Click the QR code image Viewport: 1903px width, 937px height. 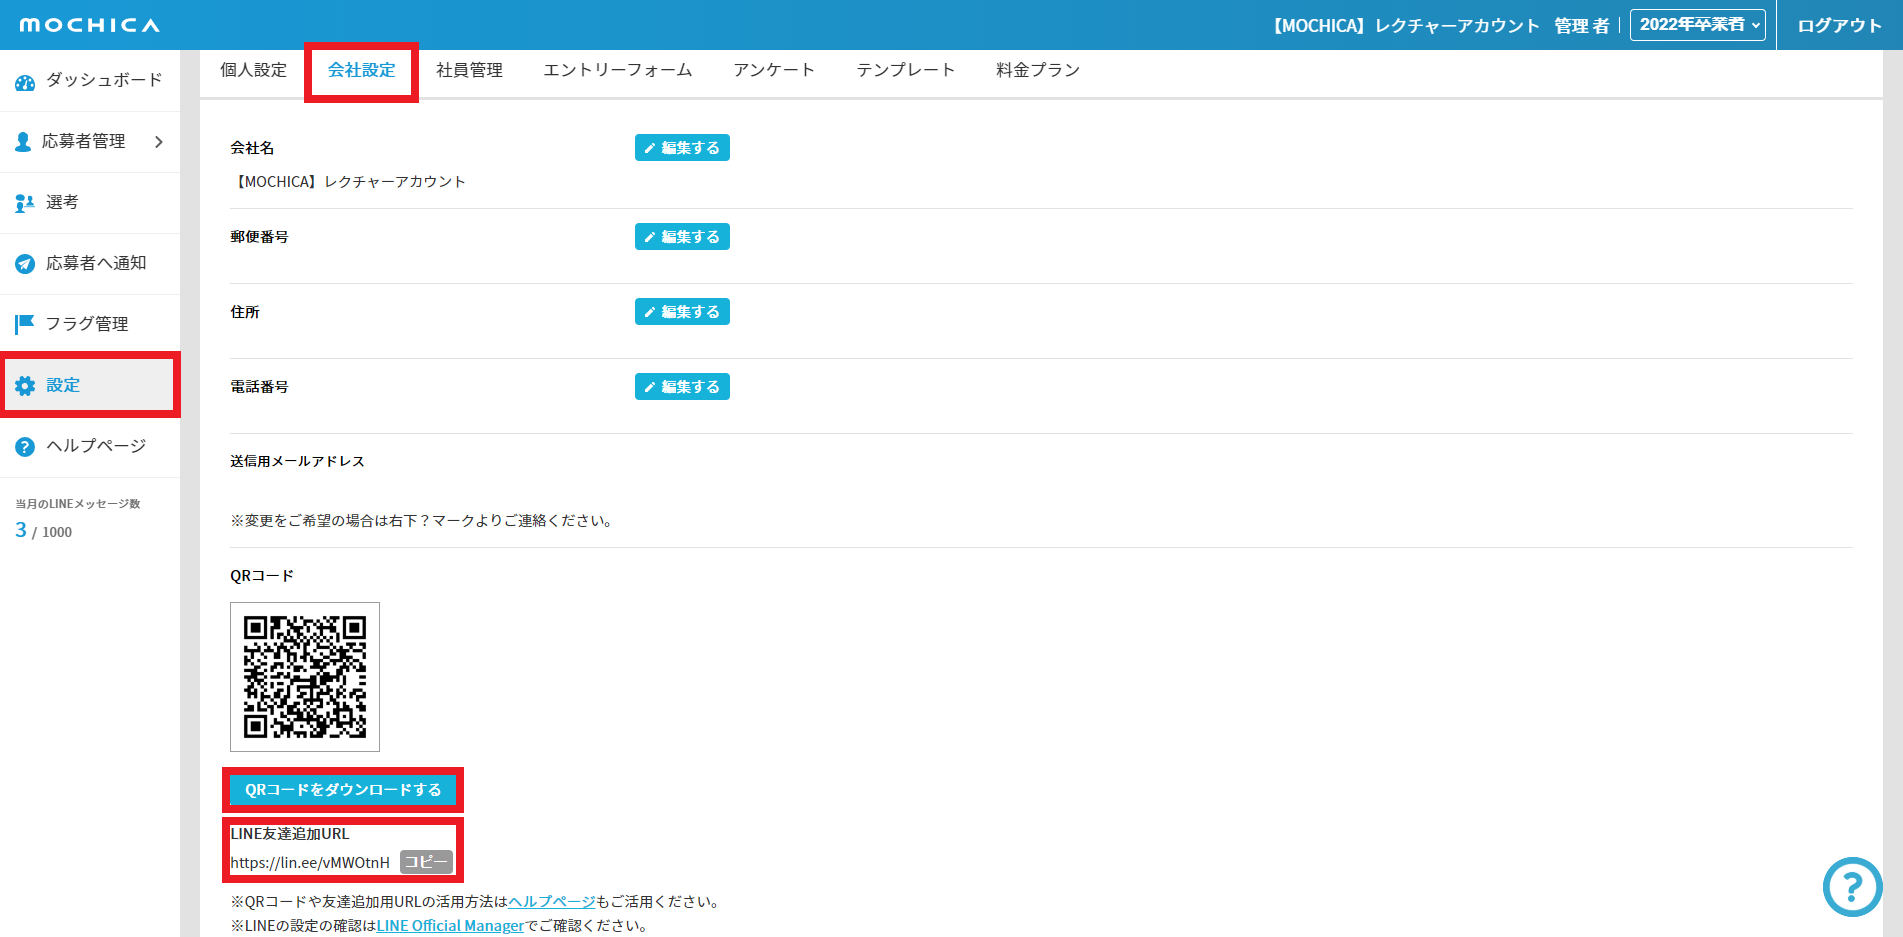tap(305, 677)
